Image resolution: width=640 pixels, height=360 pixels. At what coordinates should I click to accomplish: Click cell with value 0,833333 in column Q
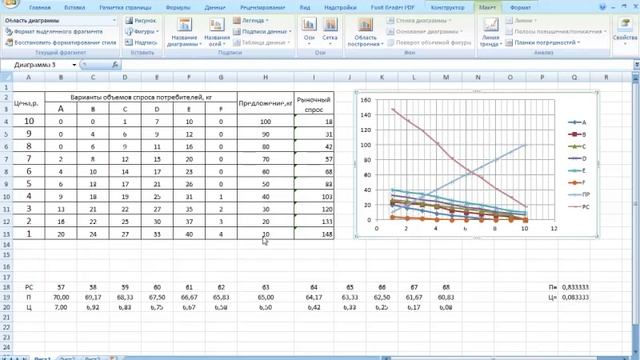tap(574, 287)
